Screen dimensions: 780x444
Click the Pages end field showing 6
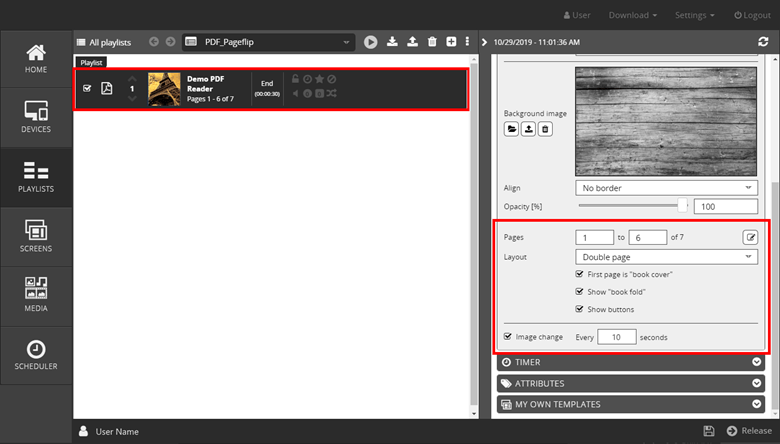pos(648,238)
